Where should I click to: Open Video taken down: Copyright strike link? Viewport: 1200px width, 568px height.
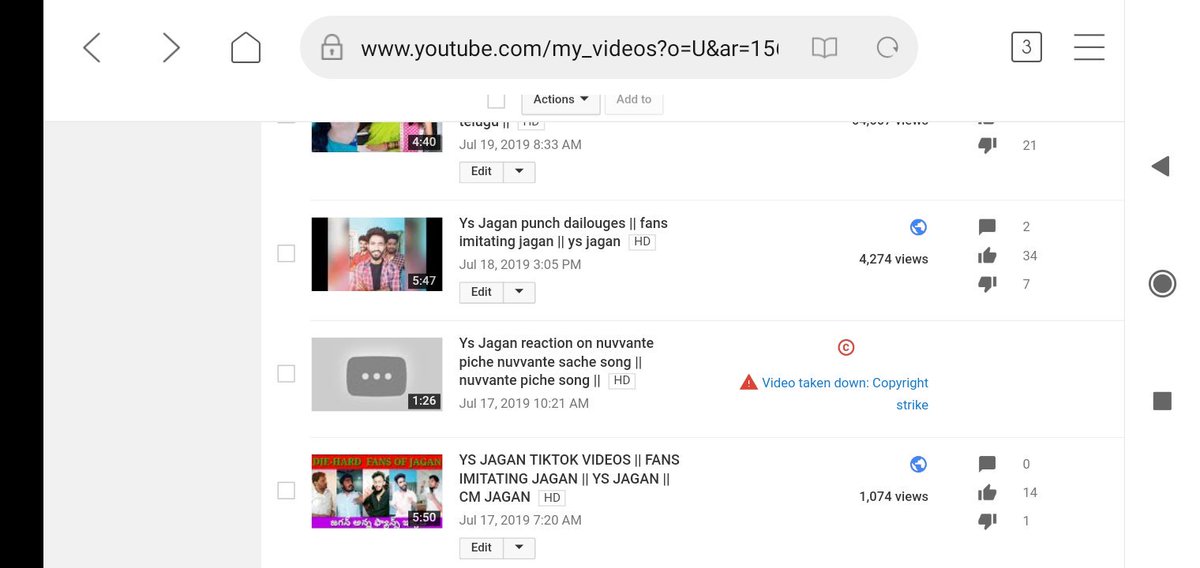pyautogui.click(x=845, y=393)
